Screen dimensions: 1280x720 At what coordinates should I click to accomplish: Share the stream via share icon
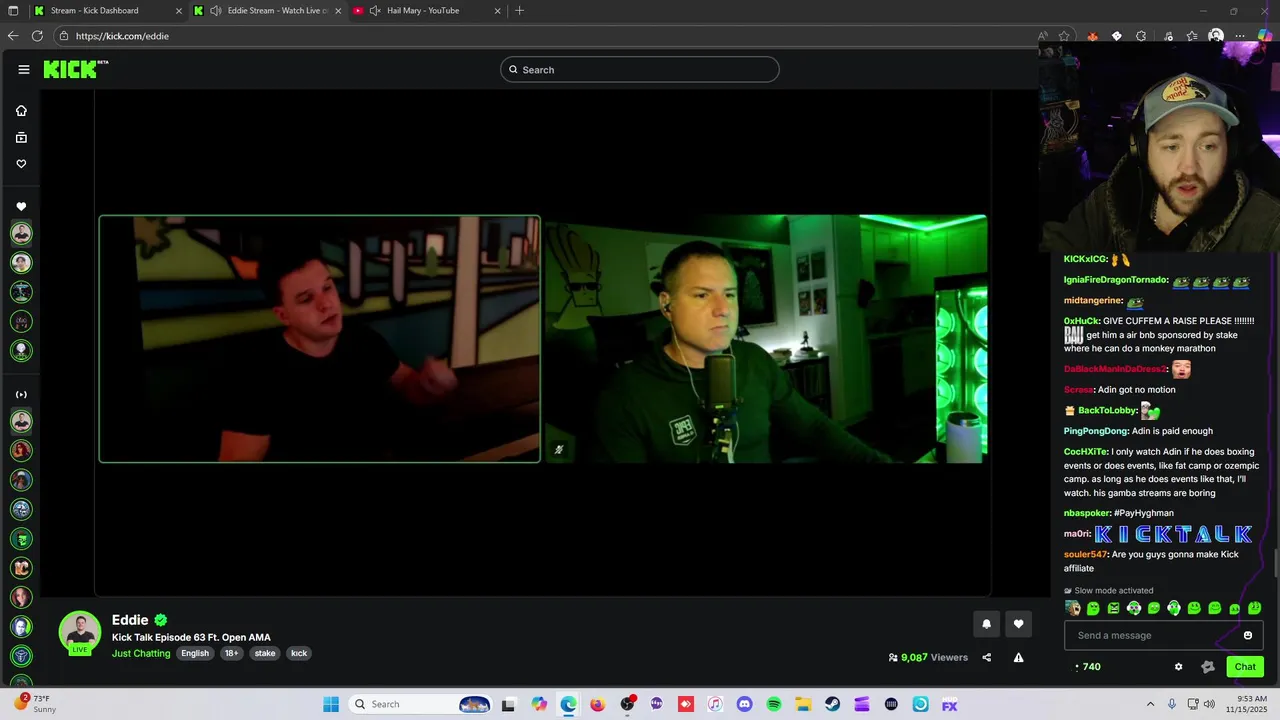click(x=987, y=657)
